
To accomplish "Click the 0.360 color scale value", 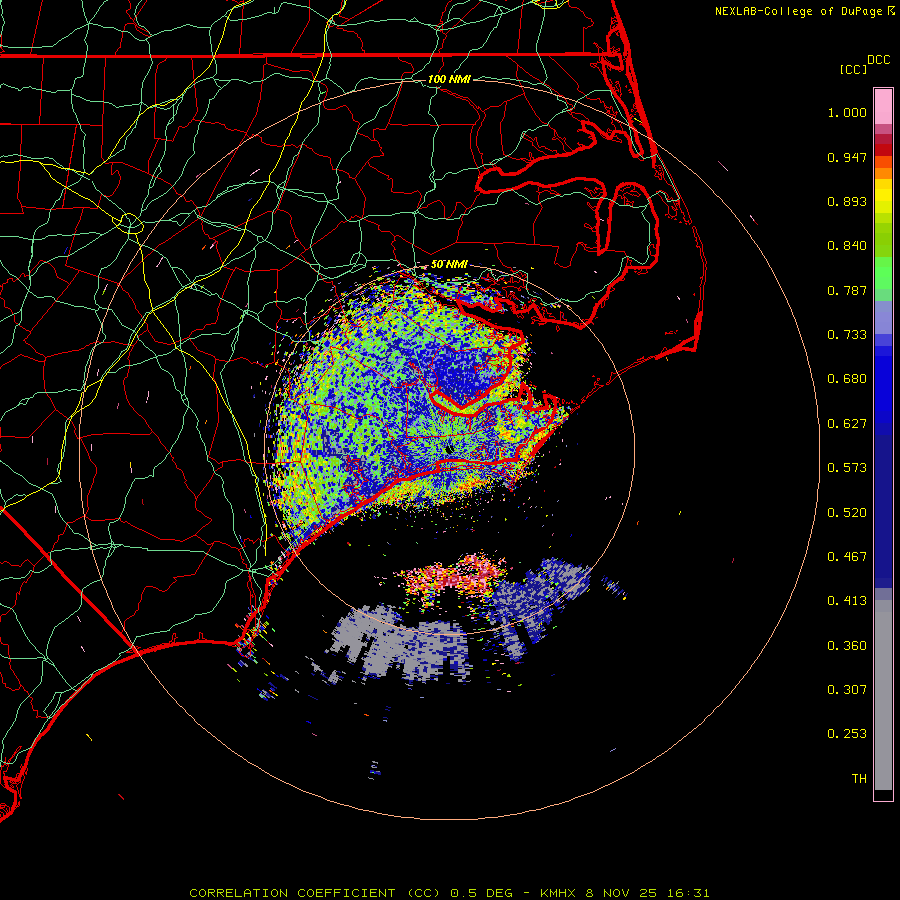I will (x=847, y=646).
